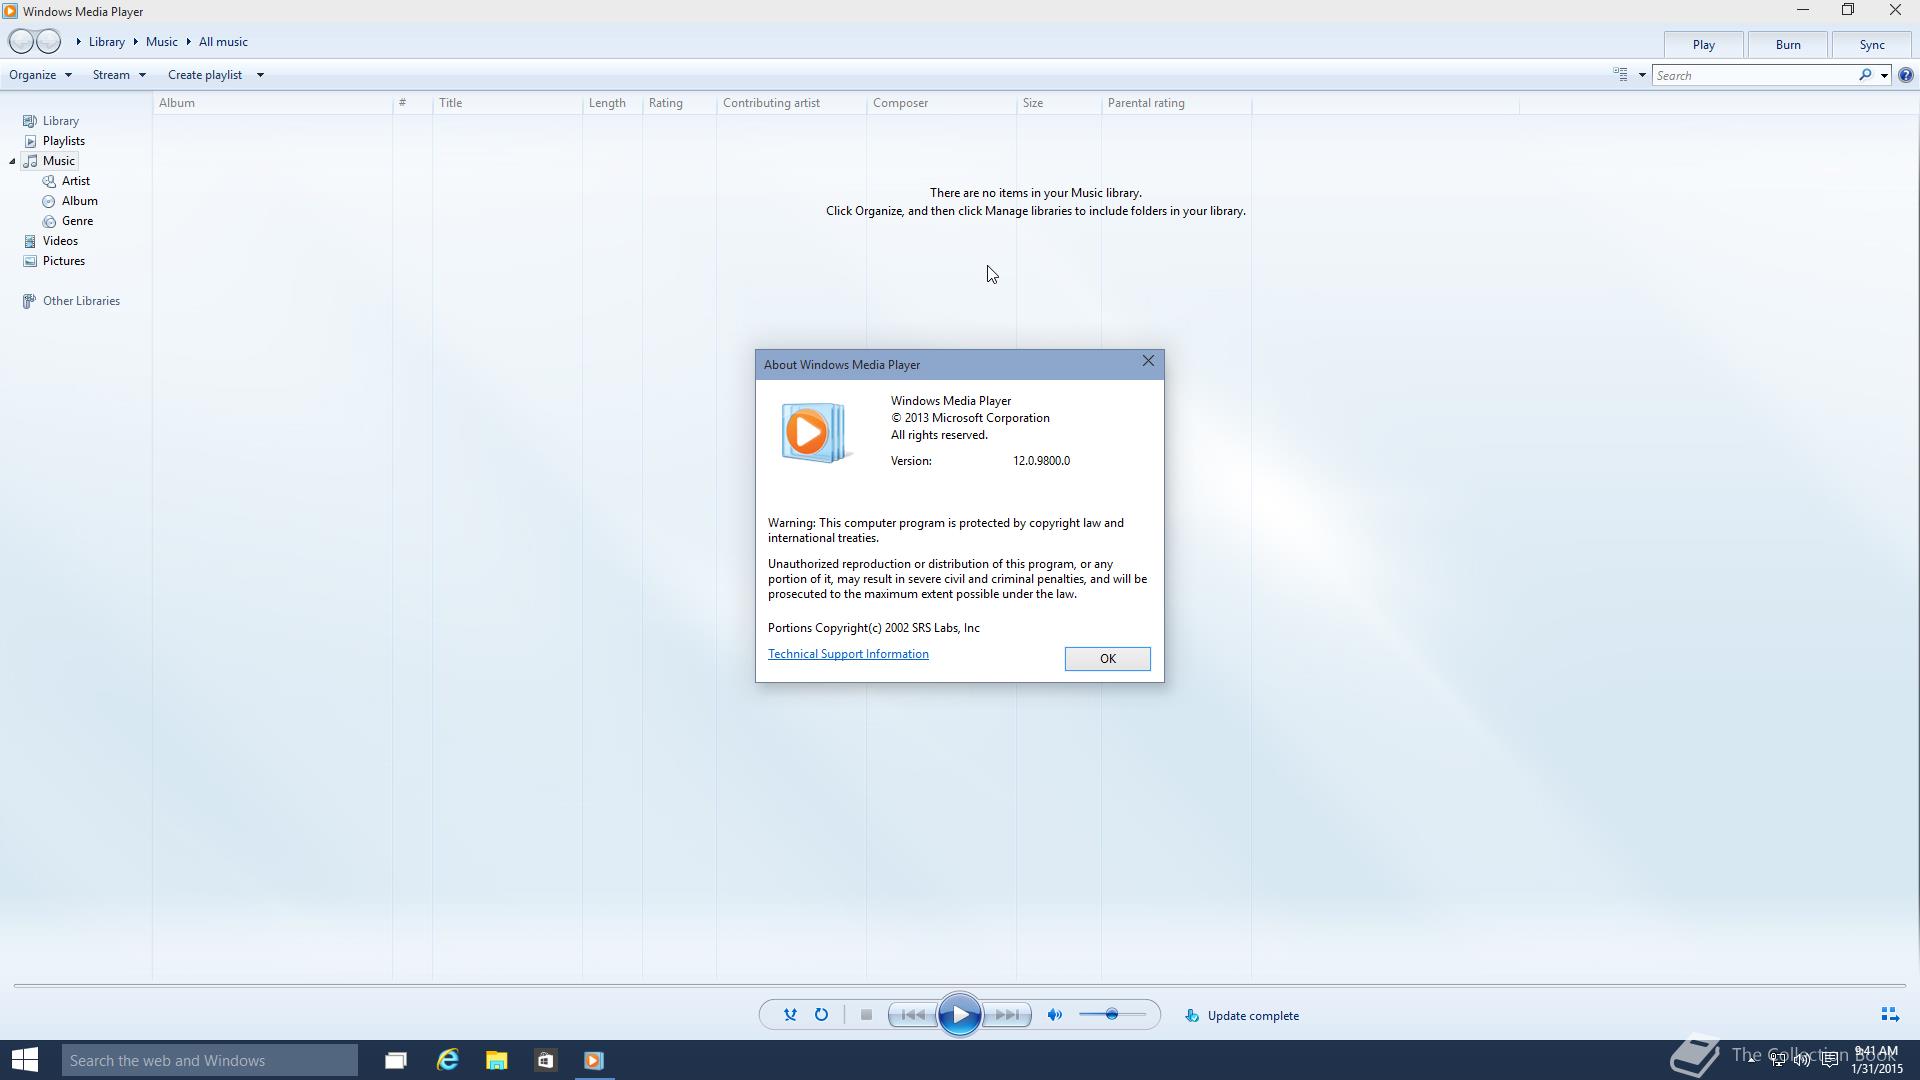Sort by Contributing artist column header
1920x1080 pixels.
pyautogui.click(x=791, y=103)
